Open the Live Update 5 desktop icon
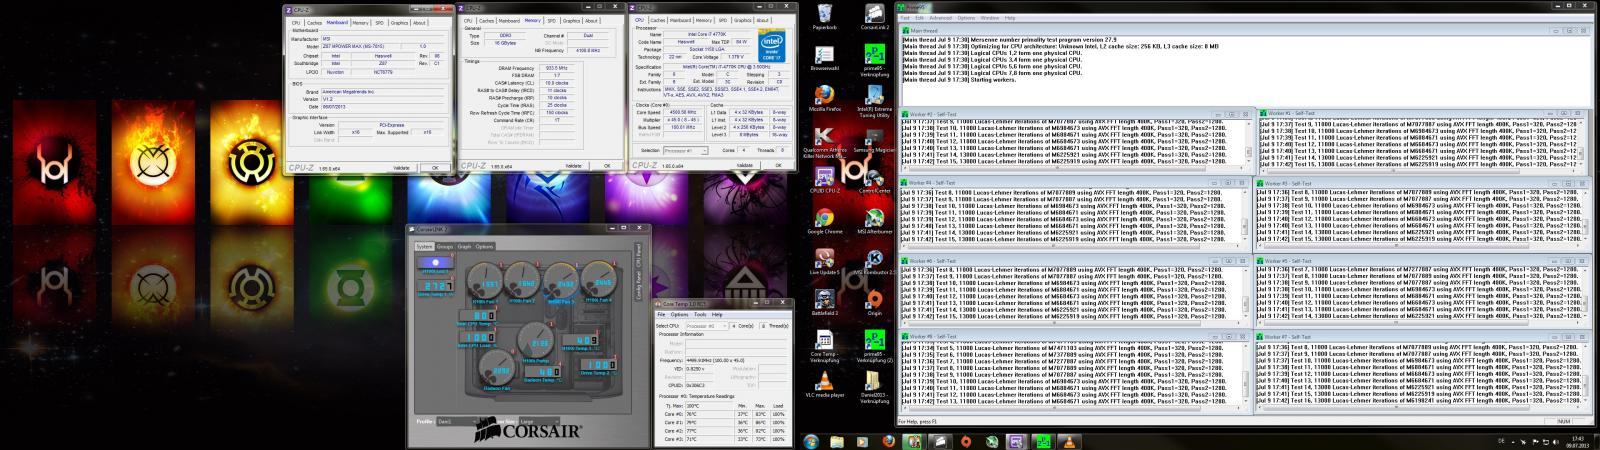This screenshot has height=450, width=1600. (x=824, y=262)
